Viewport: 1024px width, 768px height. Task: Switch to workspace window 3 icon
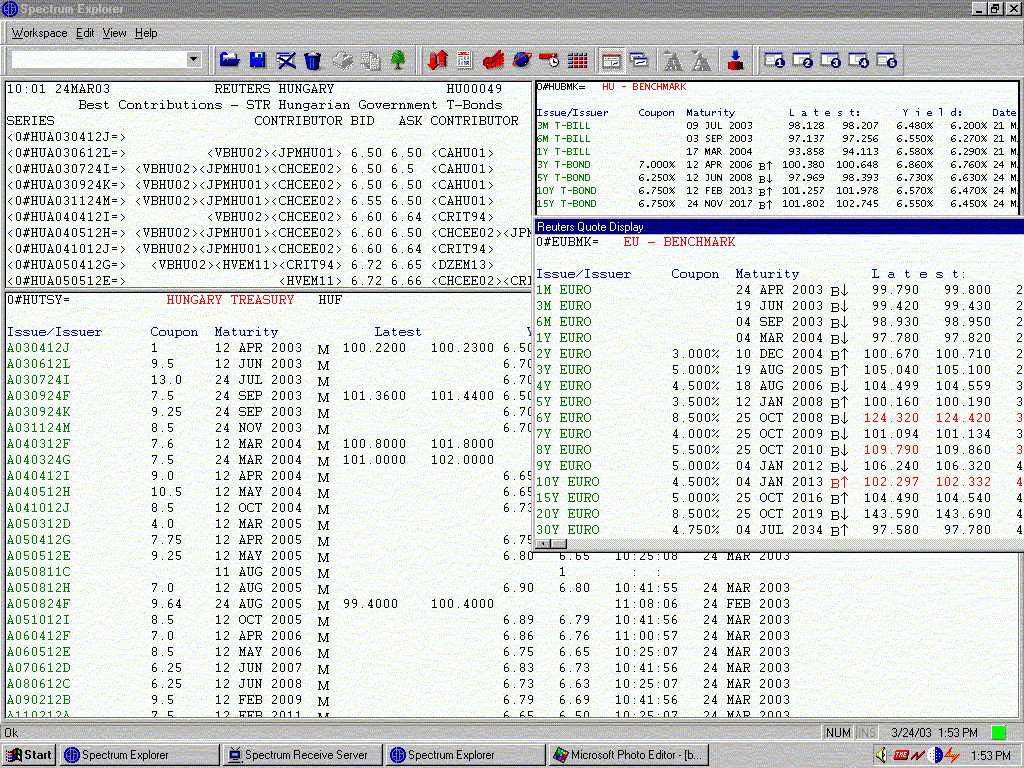pyautogui.click(x=831, y=60)
